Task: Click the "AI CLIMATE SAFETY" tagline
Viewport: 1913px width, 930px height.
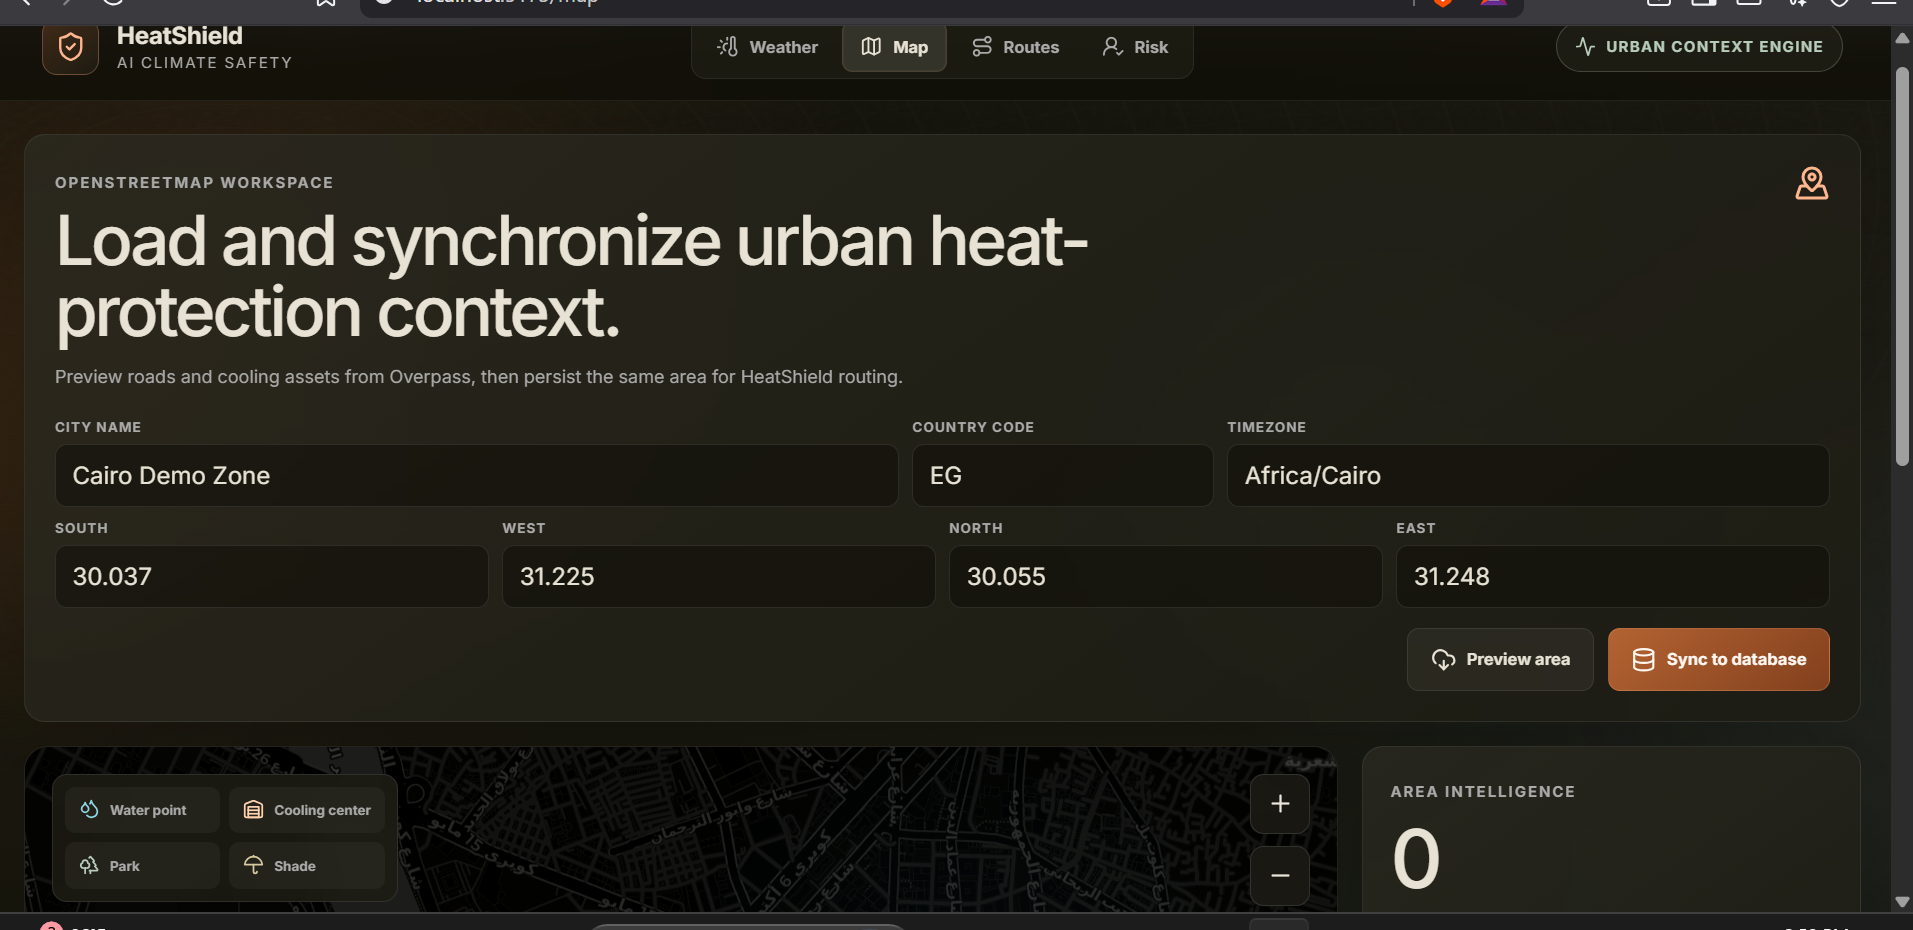Action: [x=204, y=62]
